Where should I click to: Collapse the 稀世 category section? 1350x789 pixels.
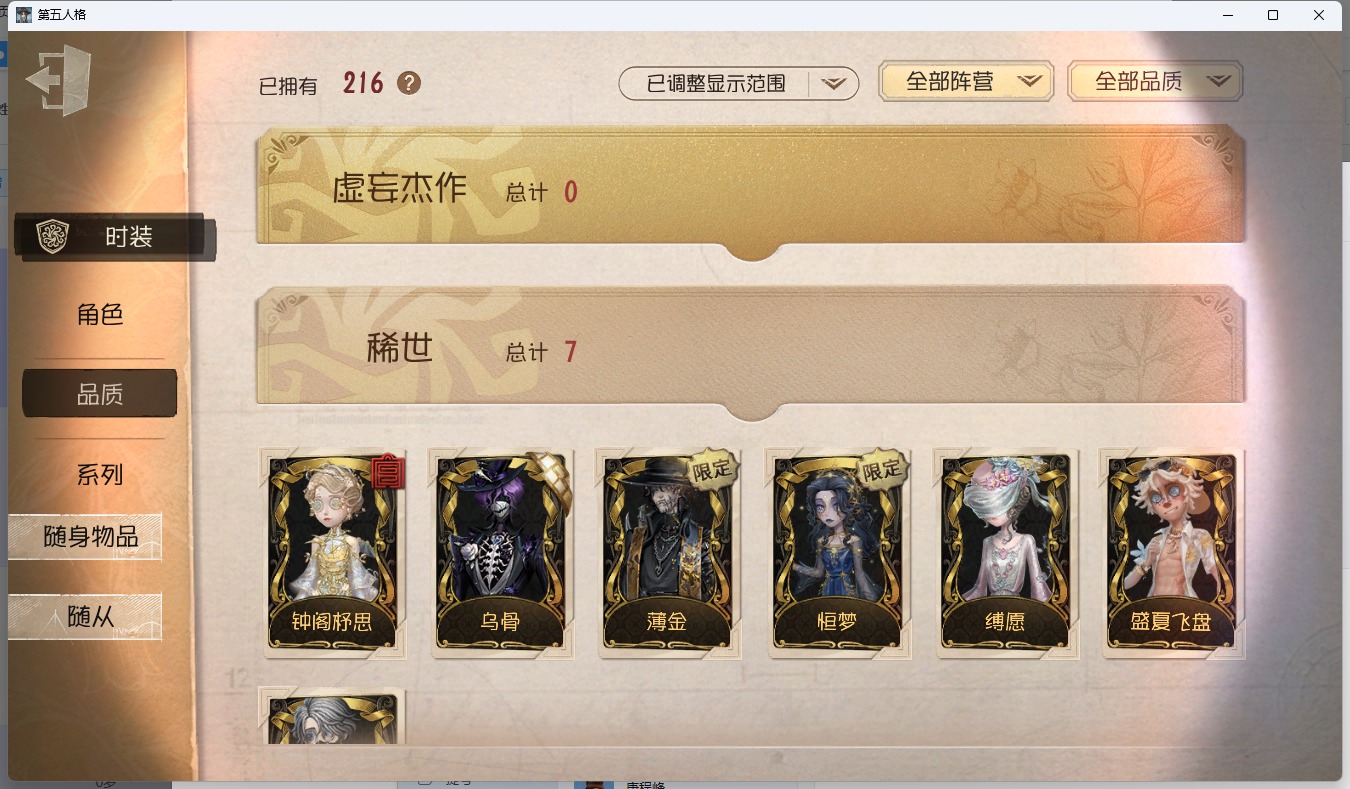coord(751,352)
